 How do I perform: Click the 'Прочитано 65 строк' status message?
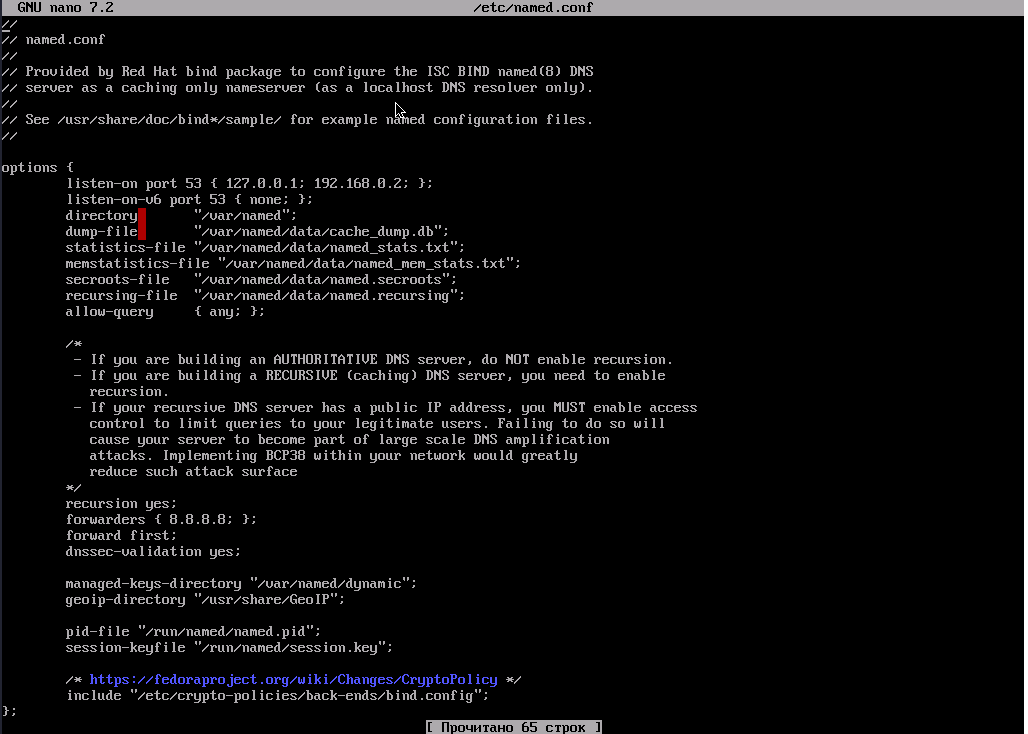pyautogui.click(x=513, y=727)
